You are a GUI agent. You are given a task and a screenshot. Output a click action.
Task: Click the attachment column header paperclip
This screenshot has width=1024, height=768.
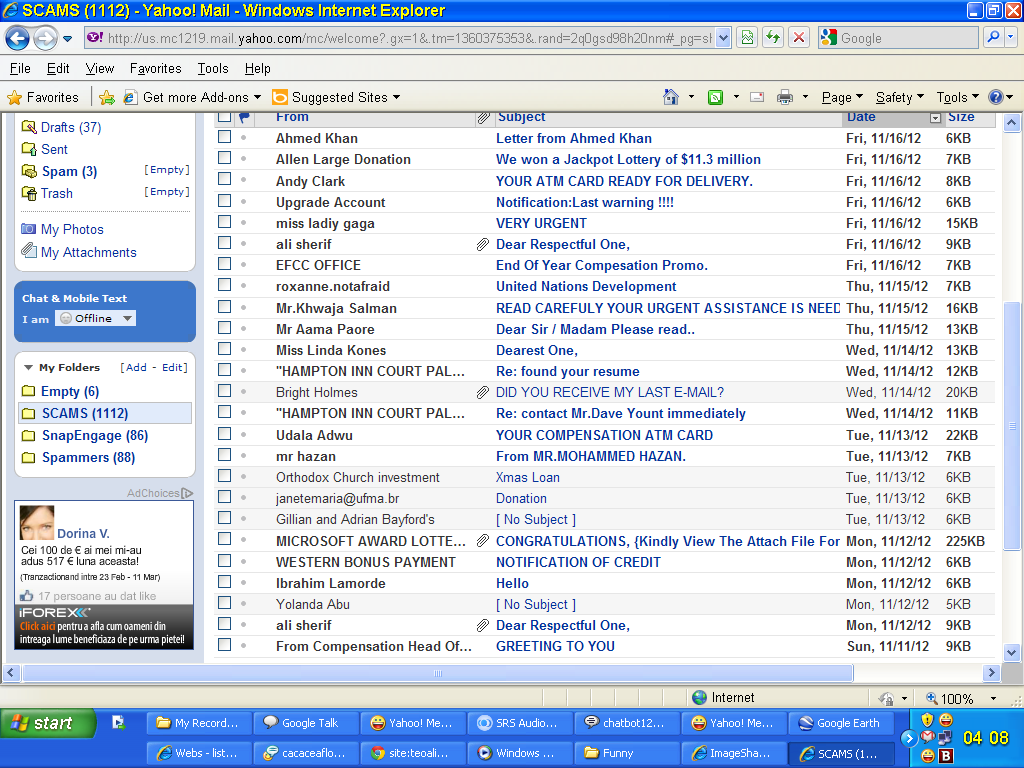[x=483, y=118]
